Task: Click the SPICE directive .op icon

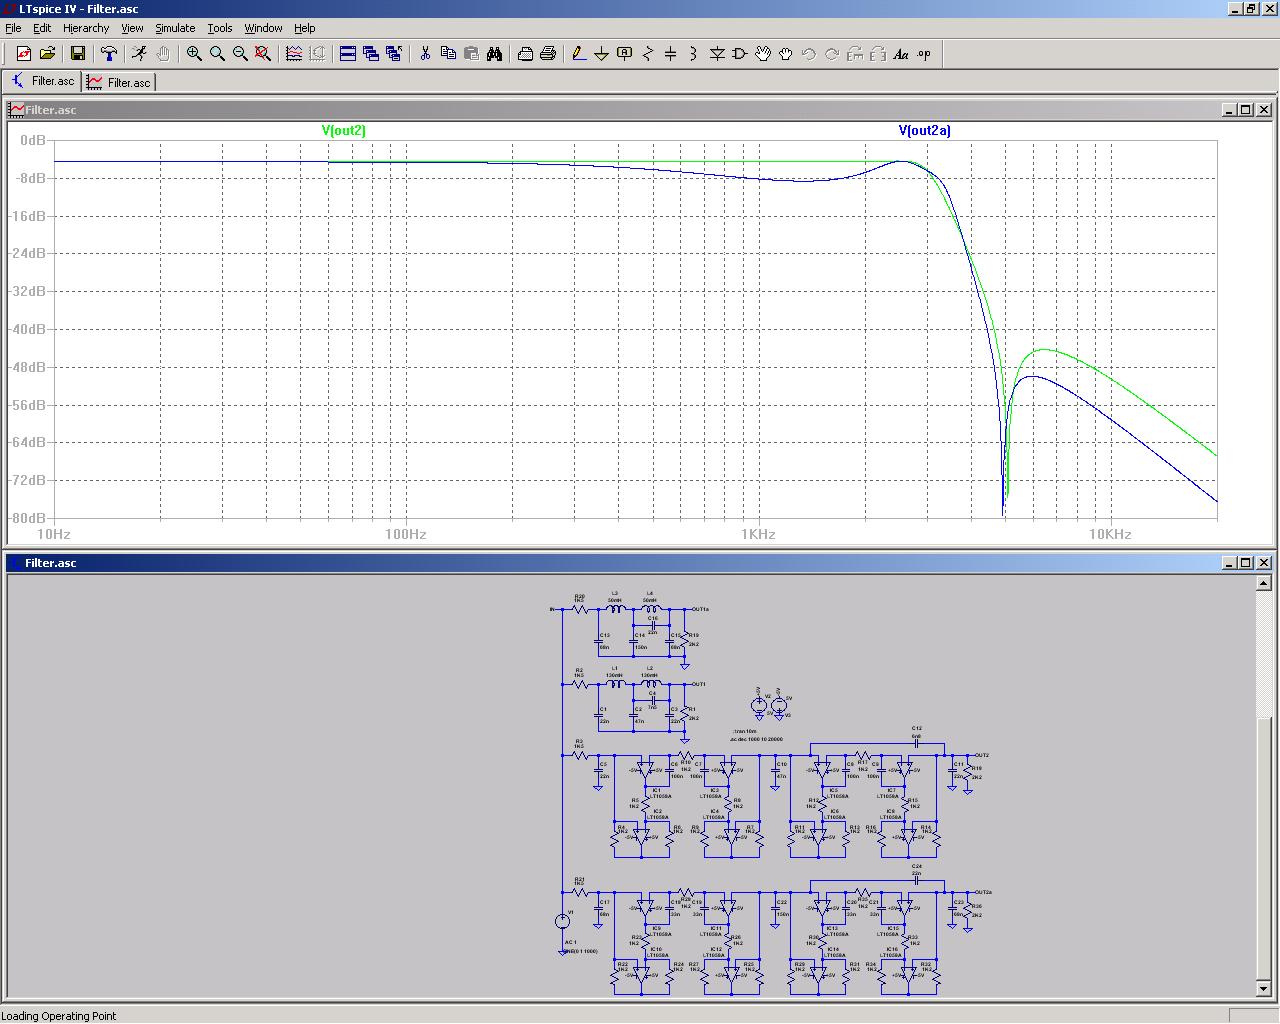Action: click(x=924, y=54)
